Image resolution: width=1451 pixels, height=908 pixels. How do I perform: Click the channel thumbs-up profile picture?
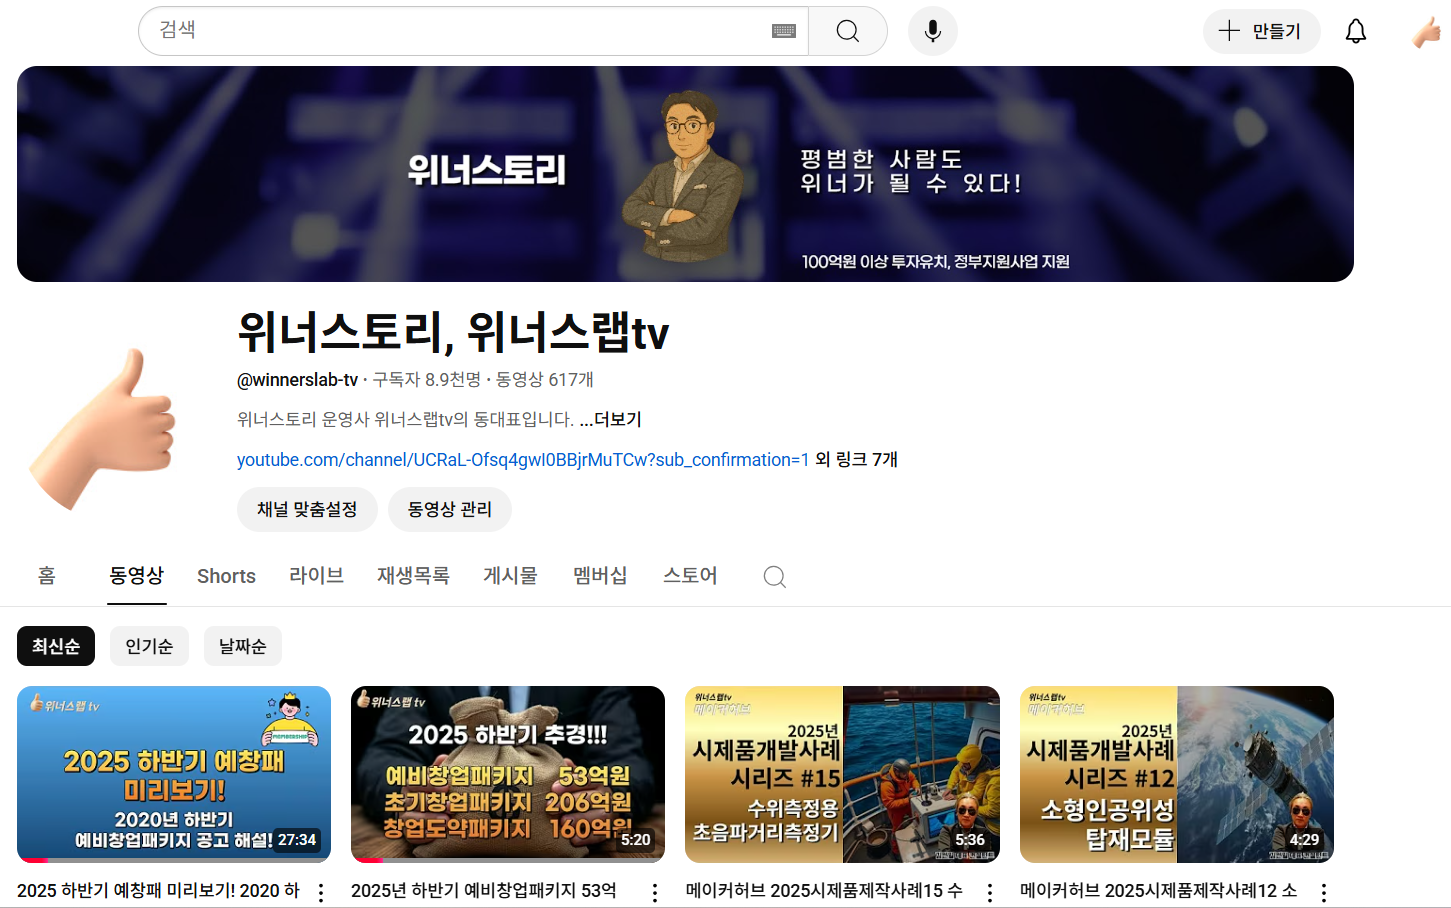tap(102, 429)
